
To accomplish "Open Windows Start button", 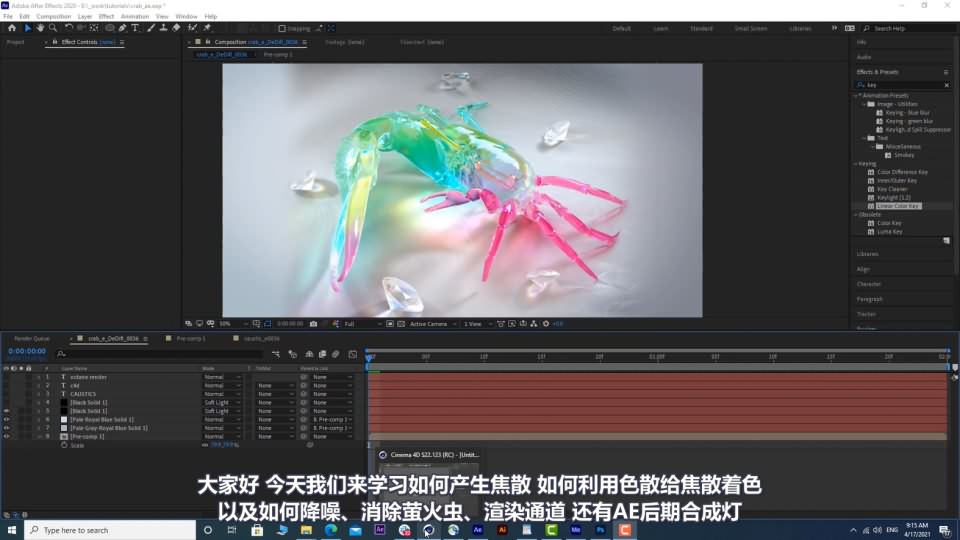I will [x=12, y=530].
